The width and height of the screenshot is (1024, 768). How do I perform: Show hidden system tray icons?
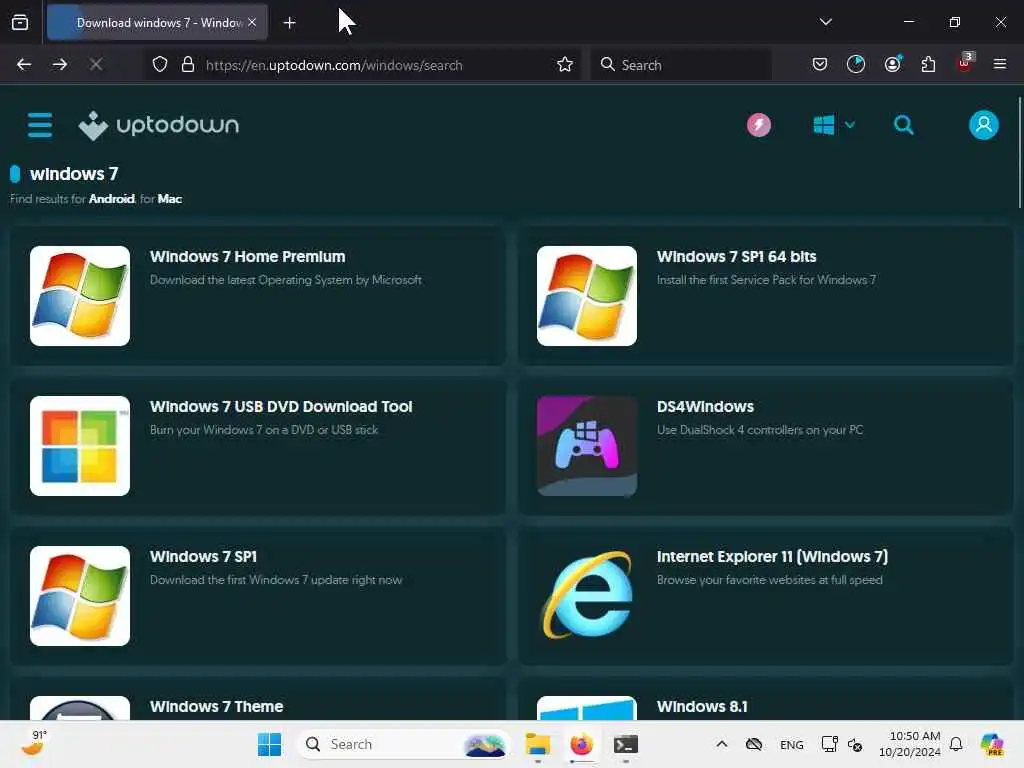[722, 744]
